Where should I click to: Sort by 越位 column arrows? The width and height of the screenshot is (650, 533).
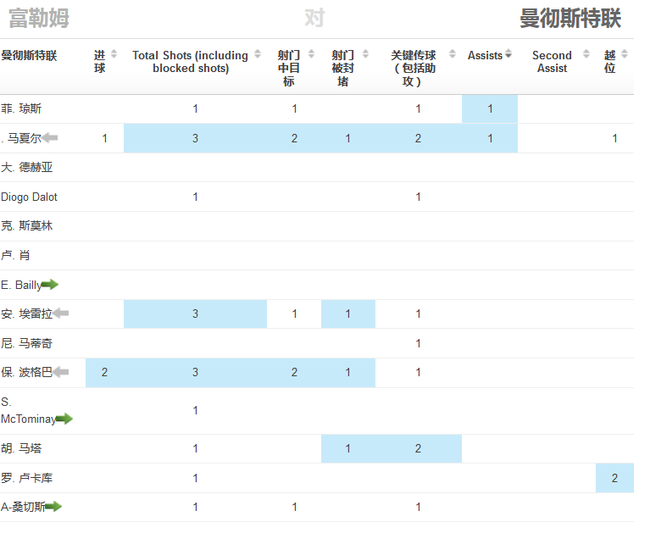(x=625, y=54)
